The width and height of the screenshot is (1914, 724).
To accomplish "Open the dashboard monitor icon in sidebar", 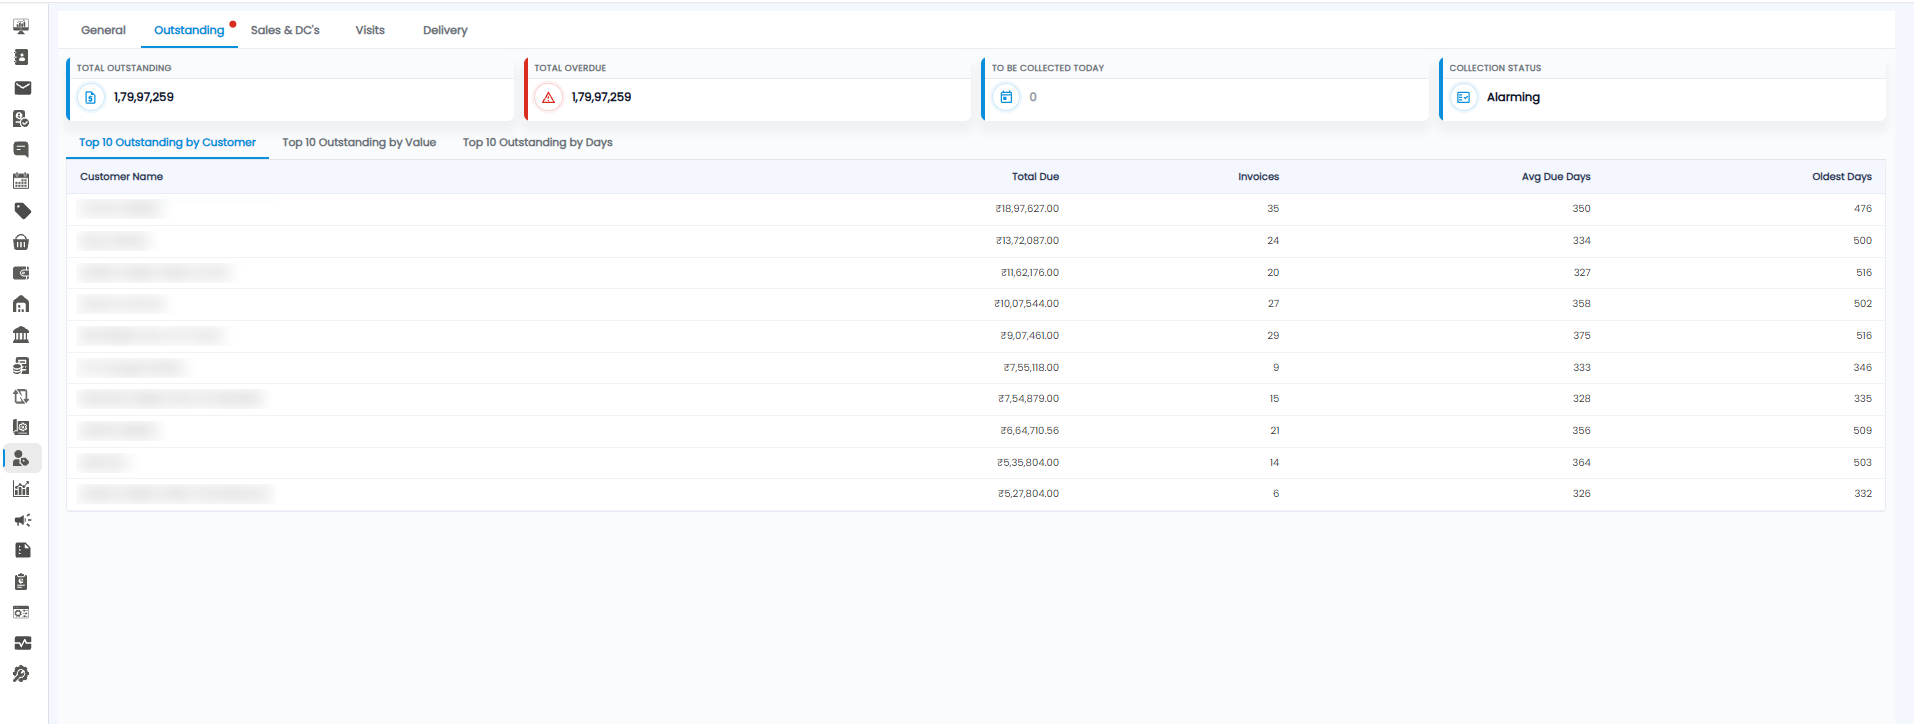I will tap(21, 26).
